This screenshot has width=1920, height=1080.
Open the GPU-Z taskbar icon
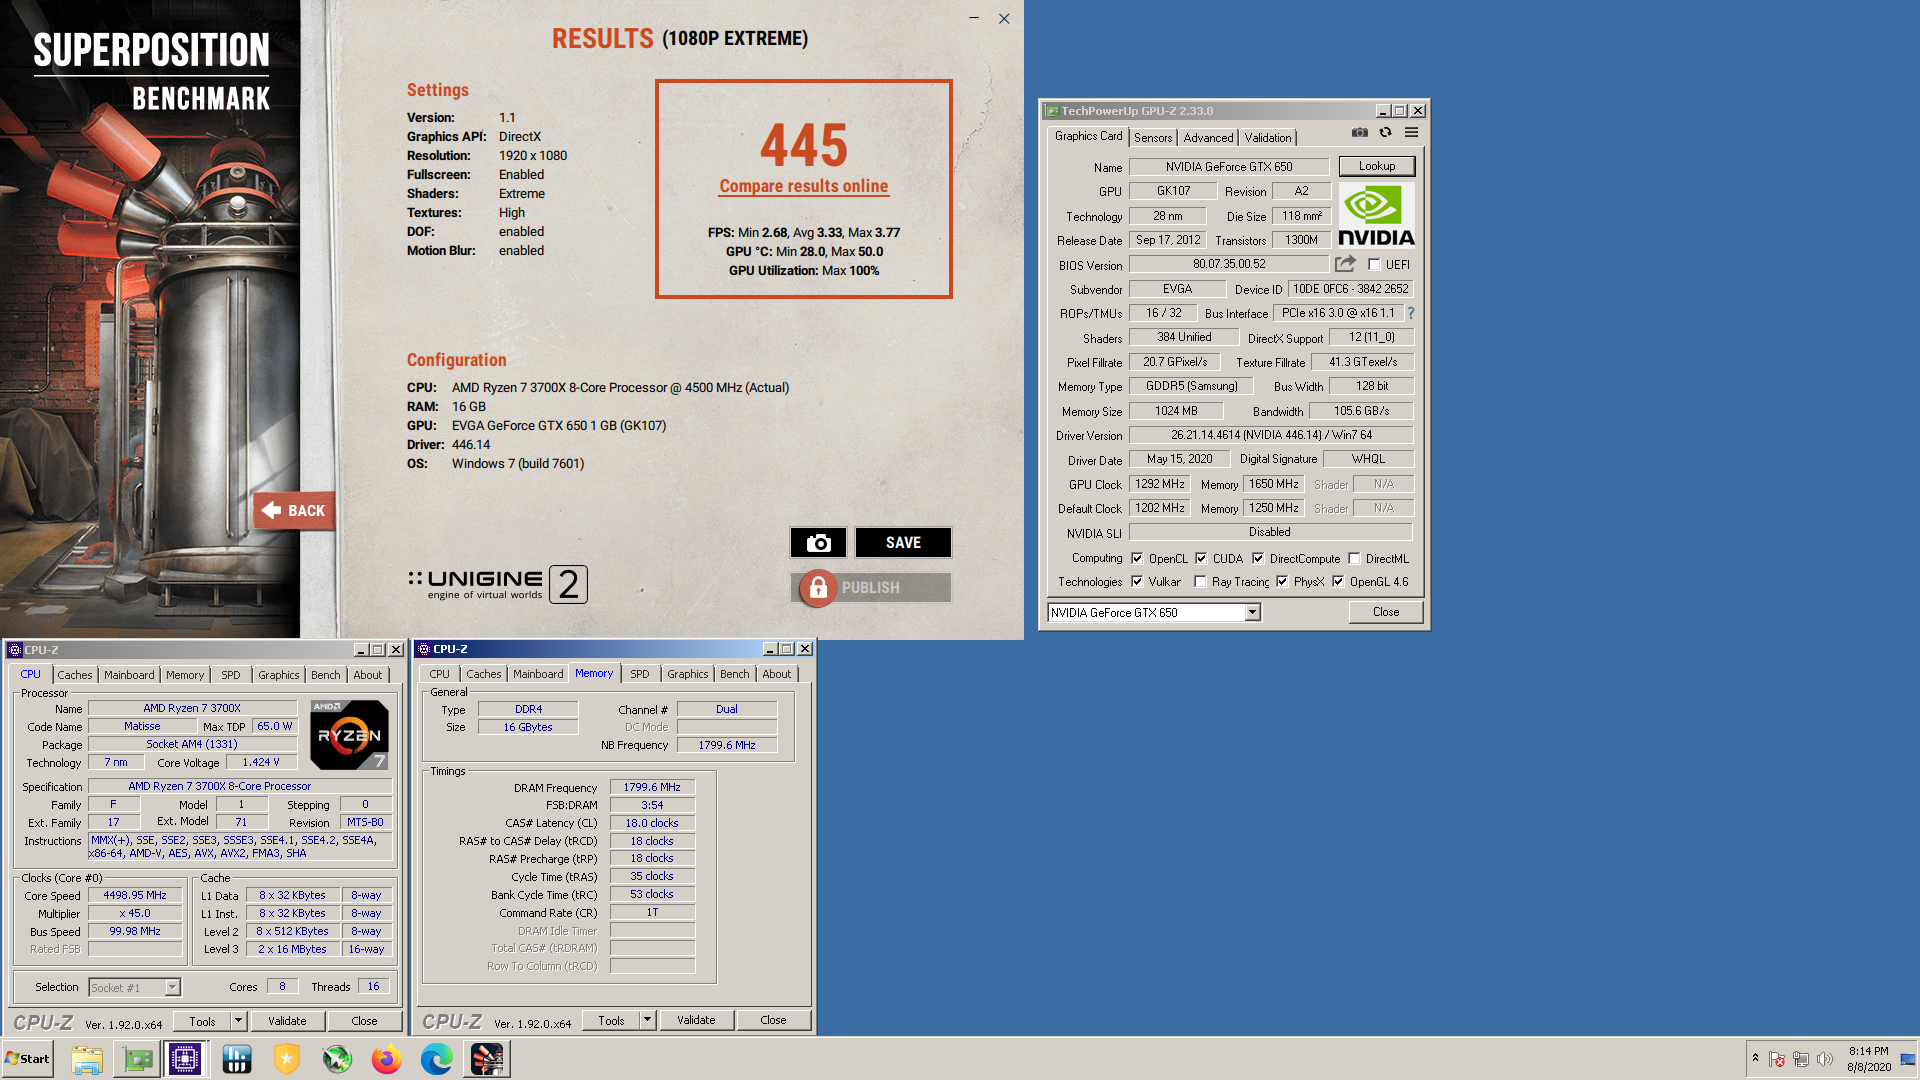137,1059
